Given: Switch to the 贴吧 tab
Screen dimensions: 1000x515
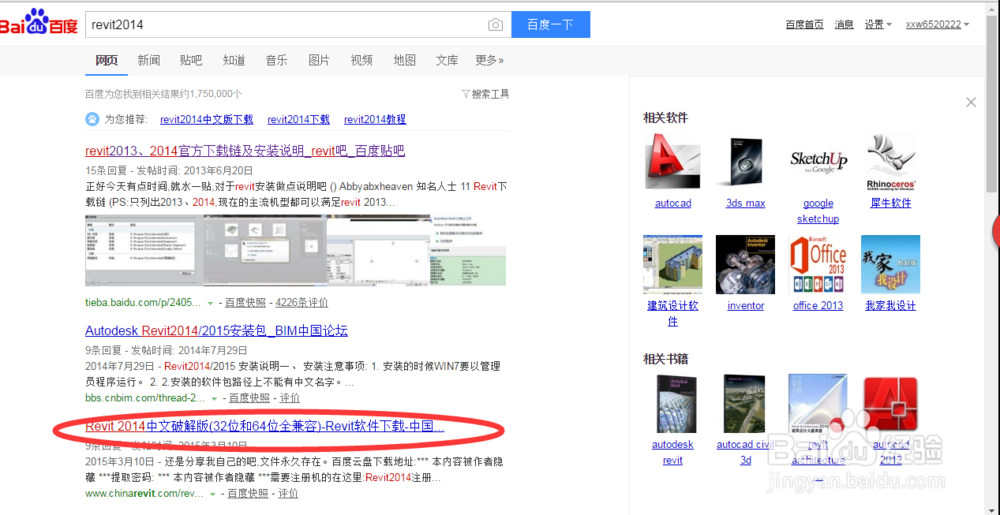Looking at the screenshot, I should click(x=191, y=61).
